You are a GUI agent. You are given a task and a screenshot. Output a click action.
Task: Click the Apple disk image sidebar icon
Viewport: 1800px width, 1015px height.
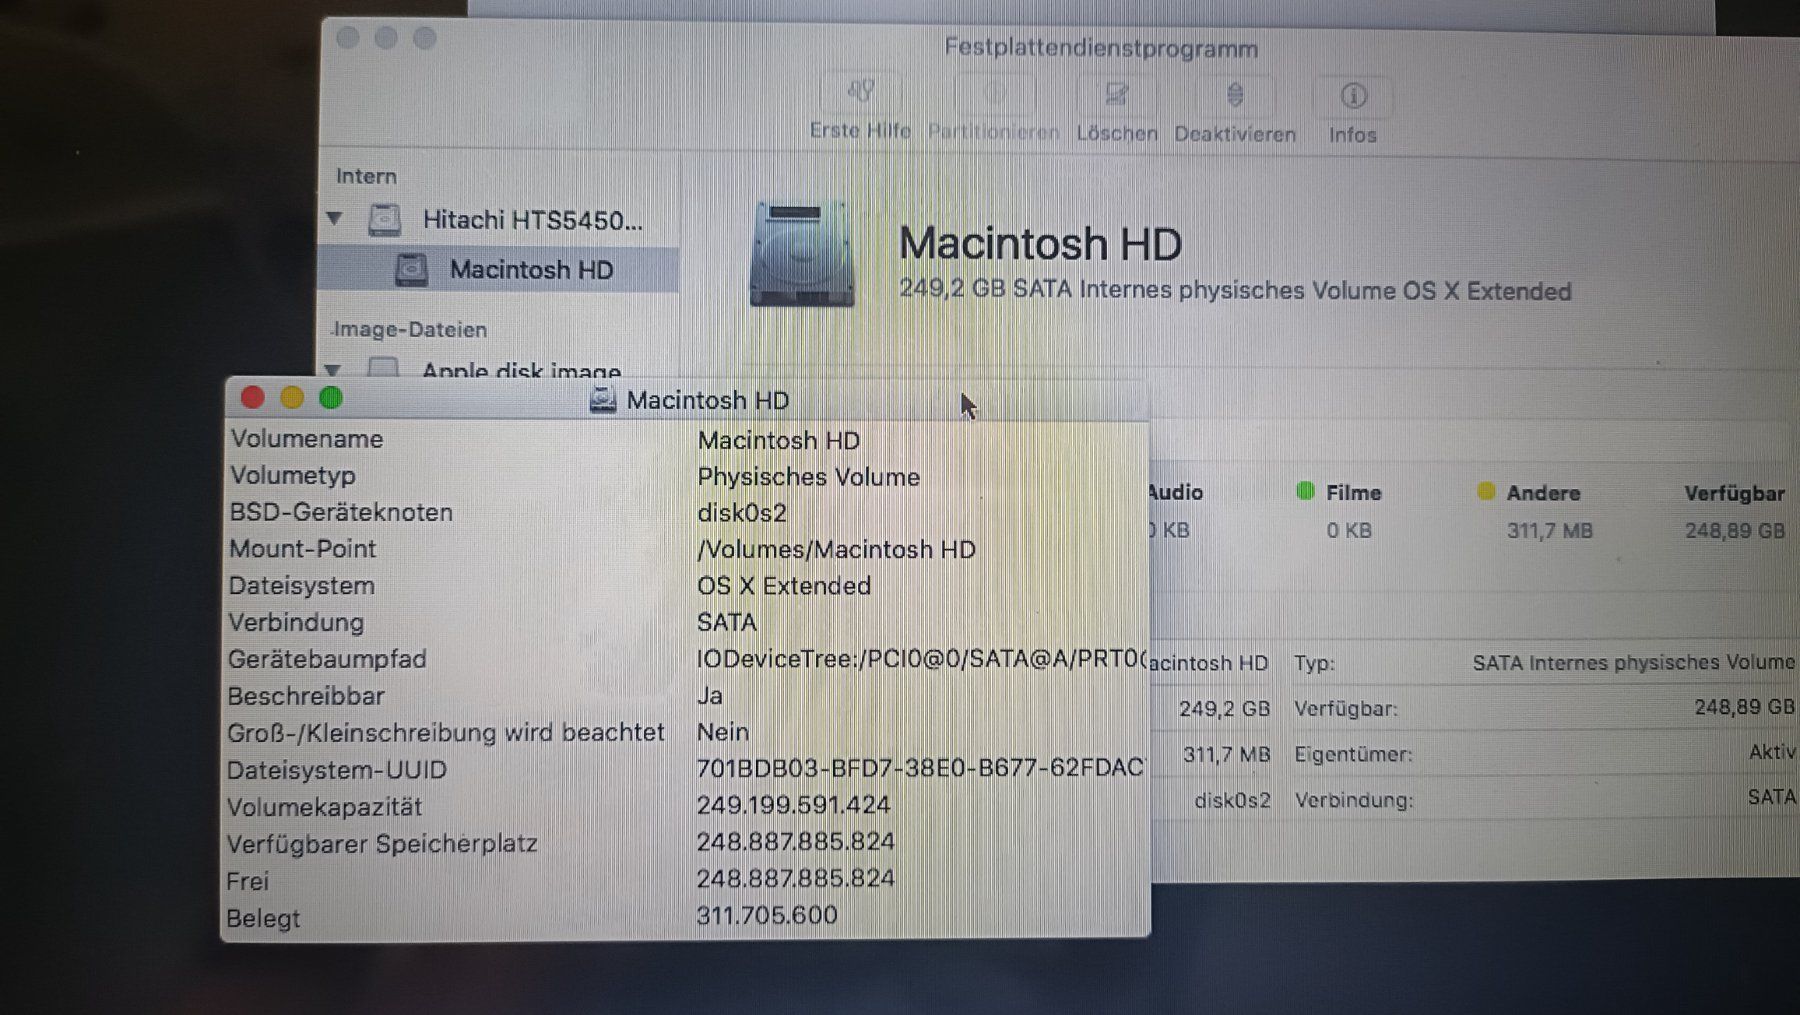point(383,368)
